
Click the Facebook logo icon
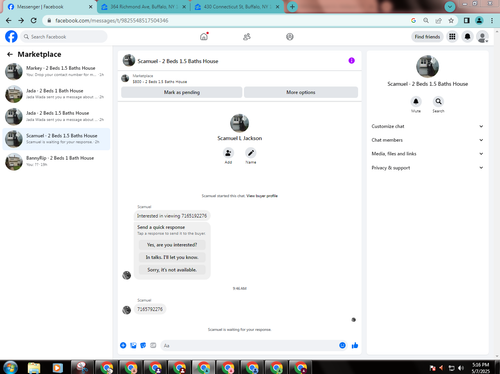coord(11,36)
